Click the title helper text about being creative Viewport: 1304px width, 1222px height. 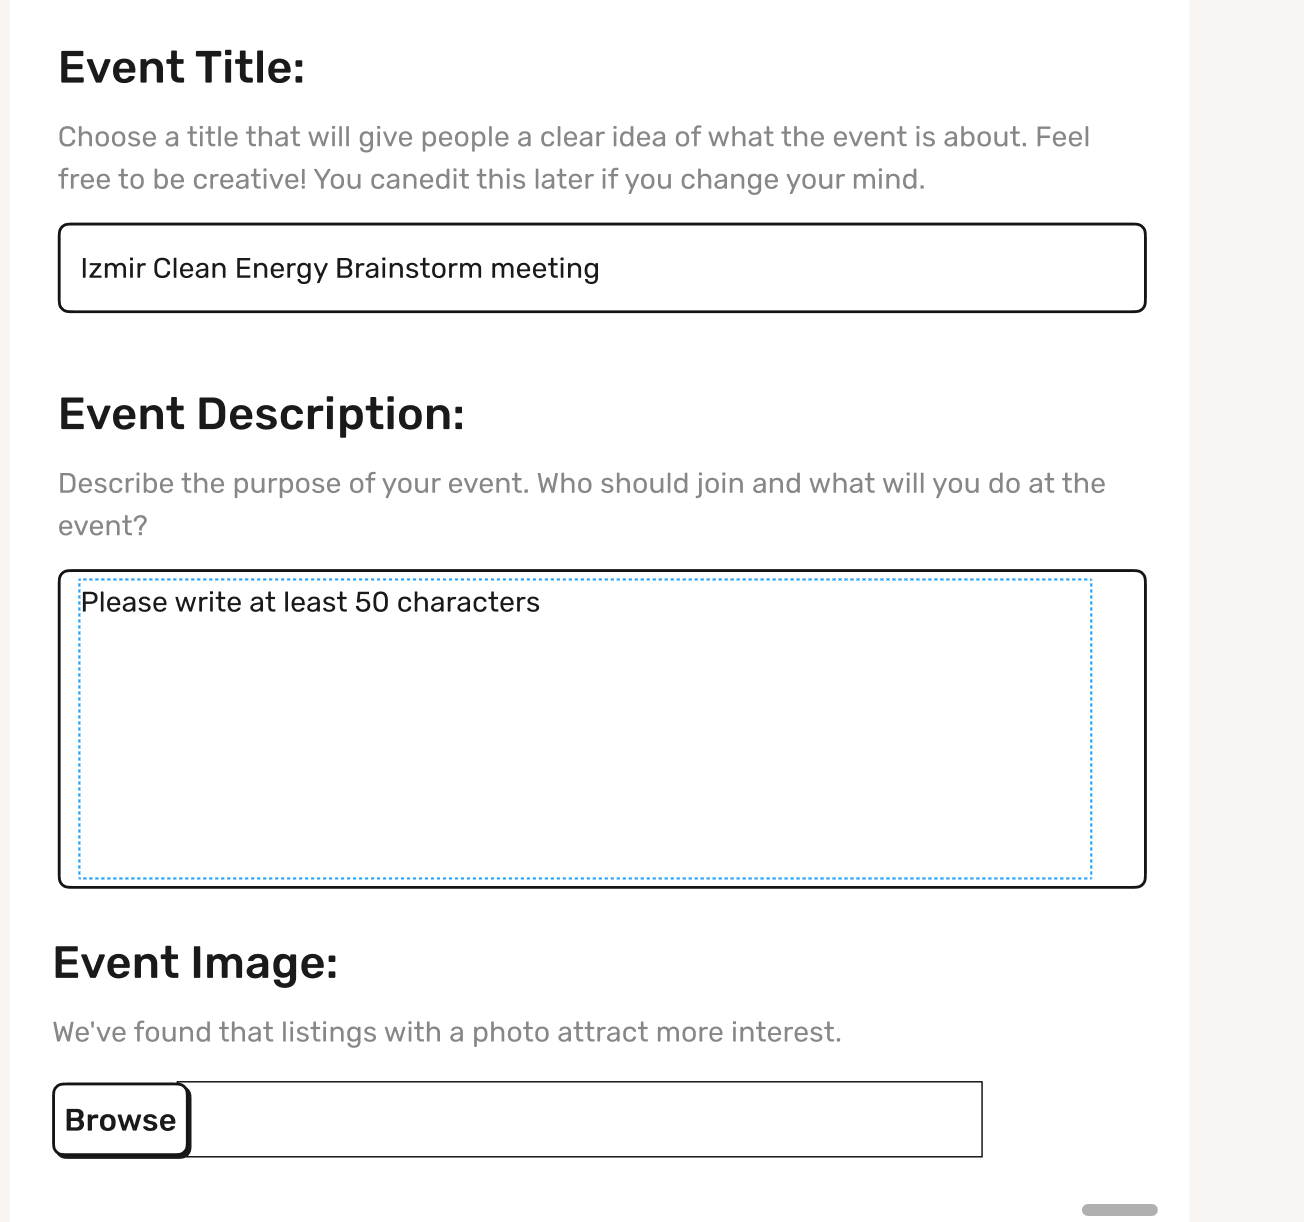pos(573,157)
